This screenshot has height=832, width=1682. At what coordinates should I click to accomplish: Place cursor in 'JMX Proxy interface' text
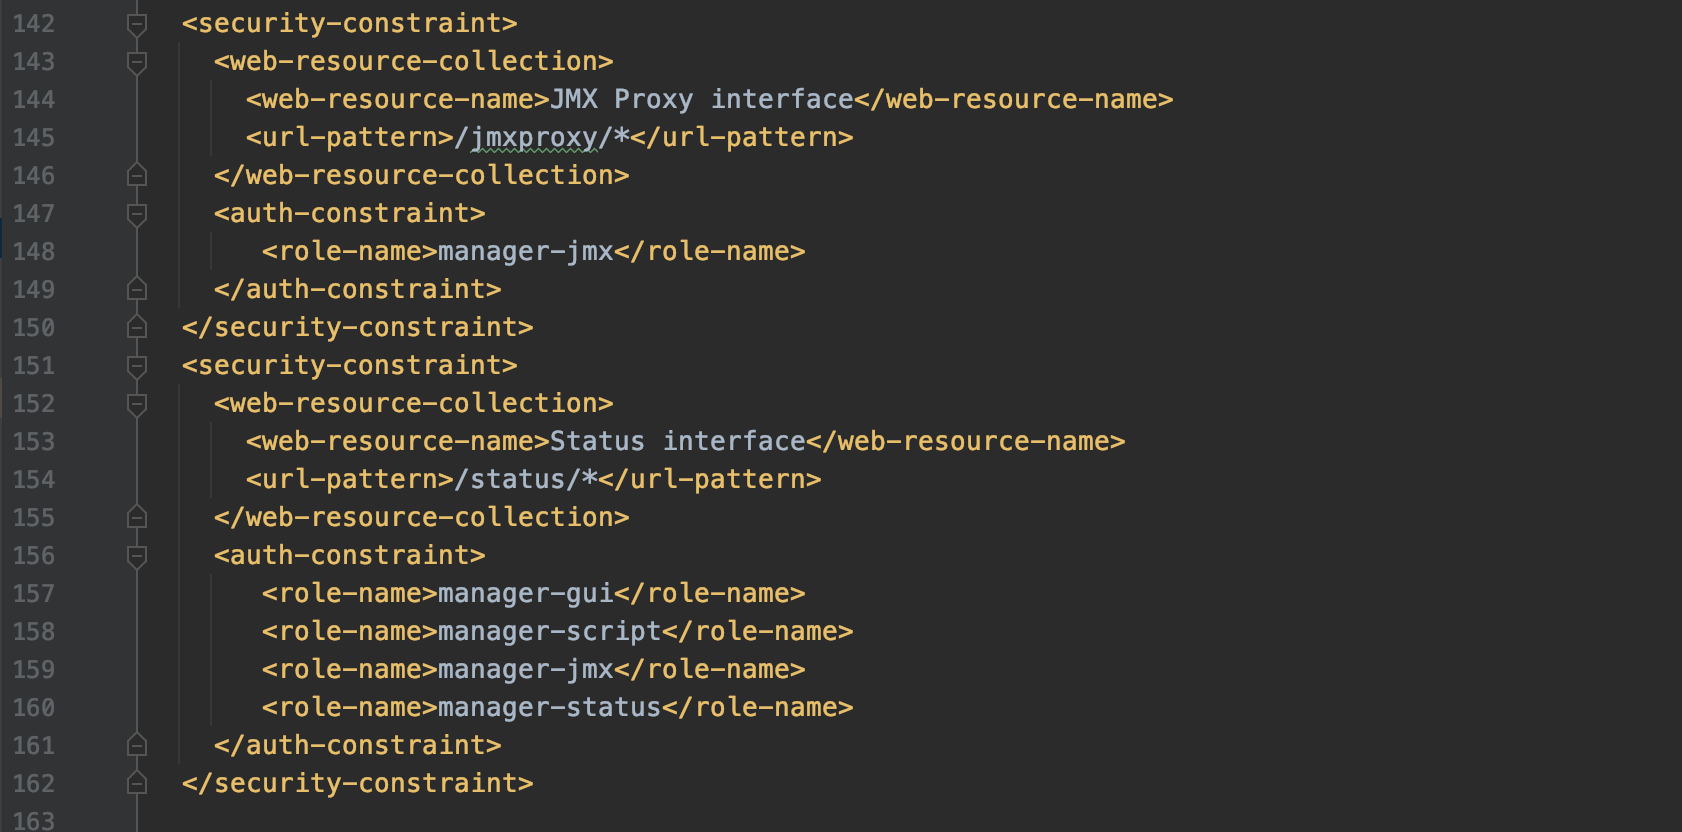coord(702,99)
